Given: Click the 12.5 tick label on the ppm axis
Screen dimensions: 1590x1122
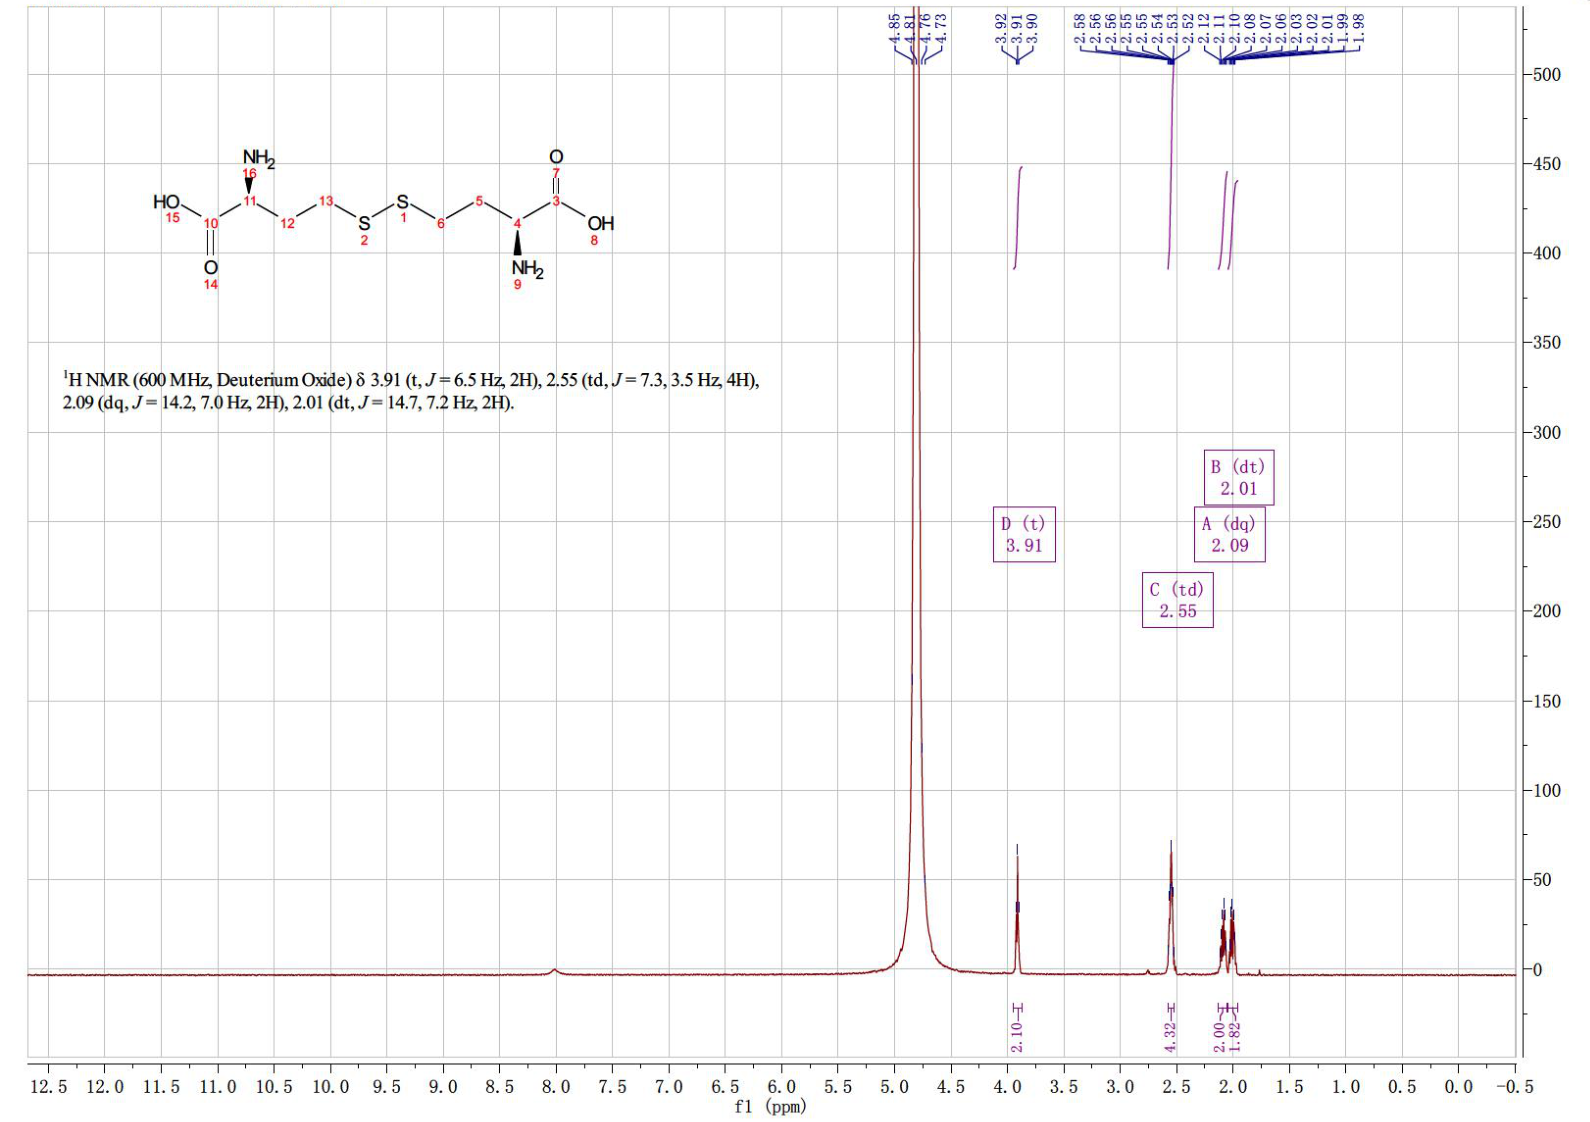Looking at the screenshot, I should click(49, 1087).
